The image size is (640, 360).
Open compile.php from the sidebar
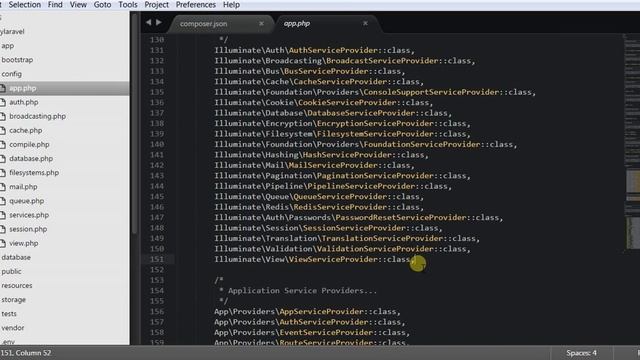click(29, 144)
